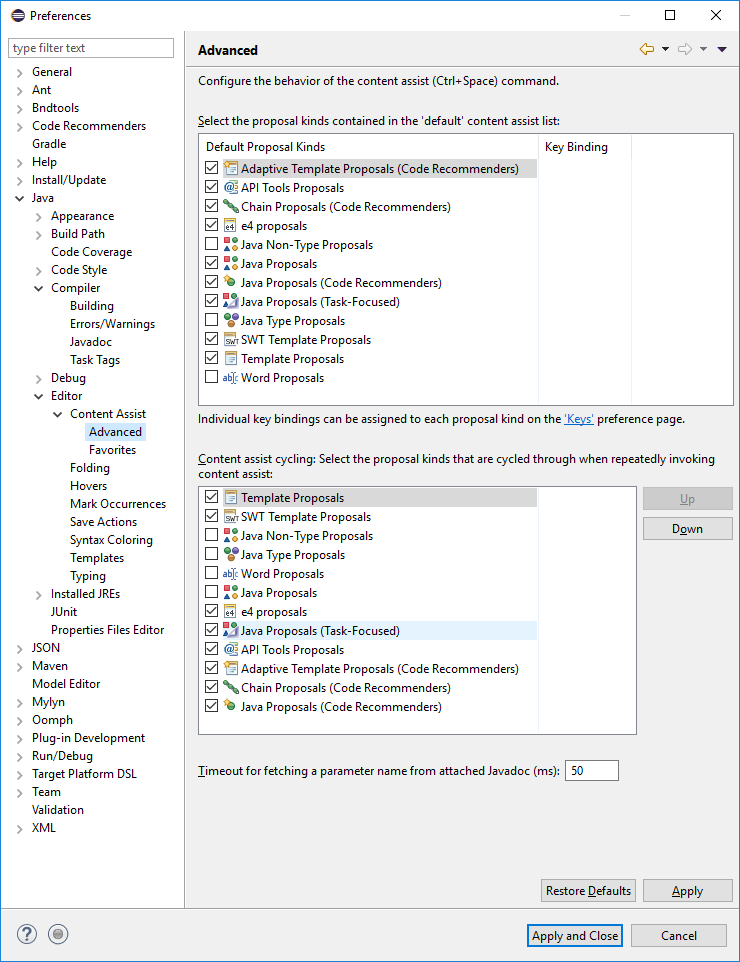This screenshot has height=962, width=740.
Task: Select Gradle in preferences tree
Action: 49,144
